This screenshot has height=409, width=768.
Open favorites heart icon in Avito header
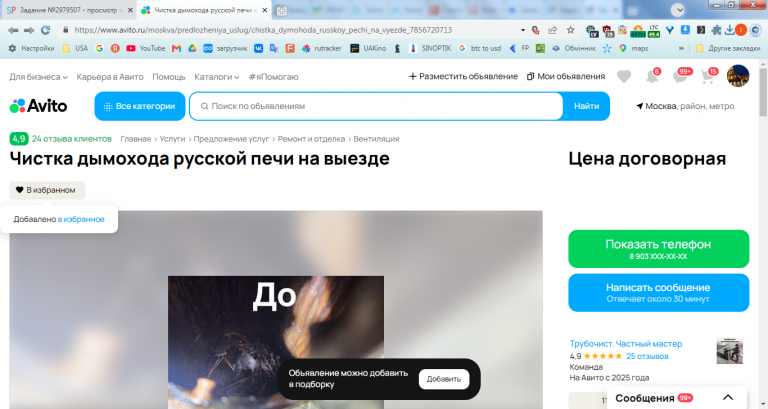(x=624, y=76)
